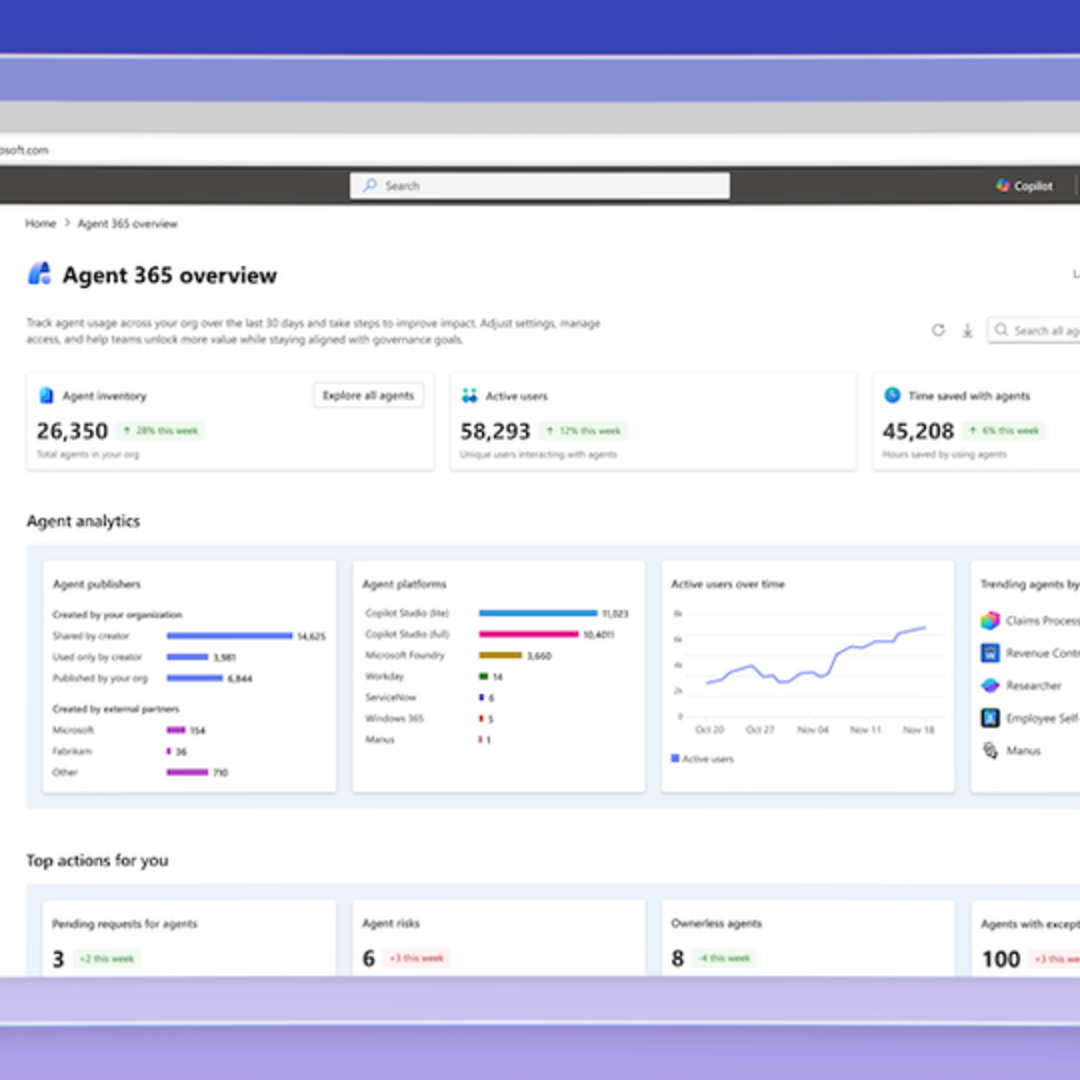Click the Other external partners bar
The width and height of the screenshot is (1080, 1080).
(187, 772)
